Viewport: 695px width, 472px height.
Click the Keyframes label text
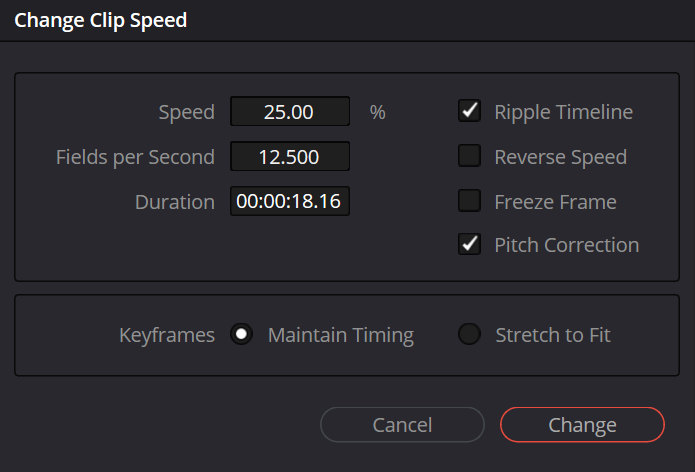(x=167, y=335)
